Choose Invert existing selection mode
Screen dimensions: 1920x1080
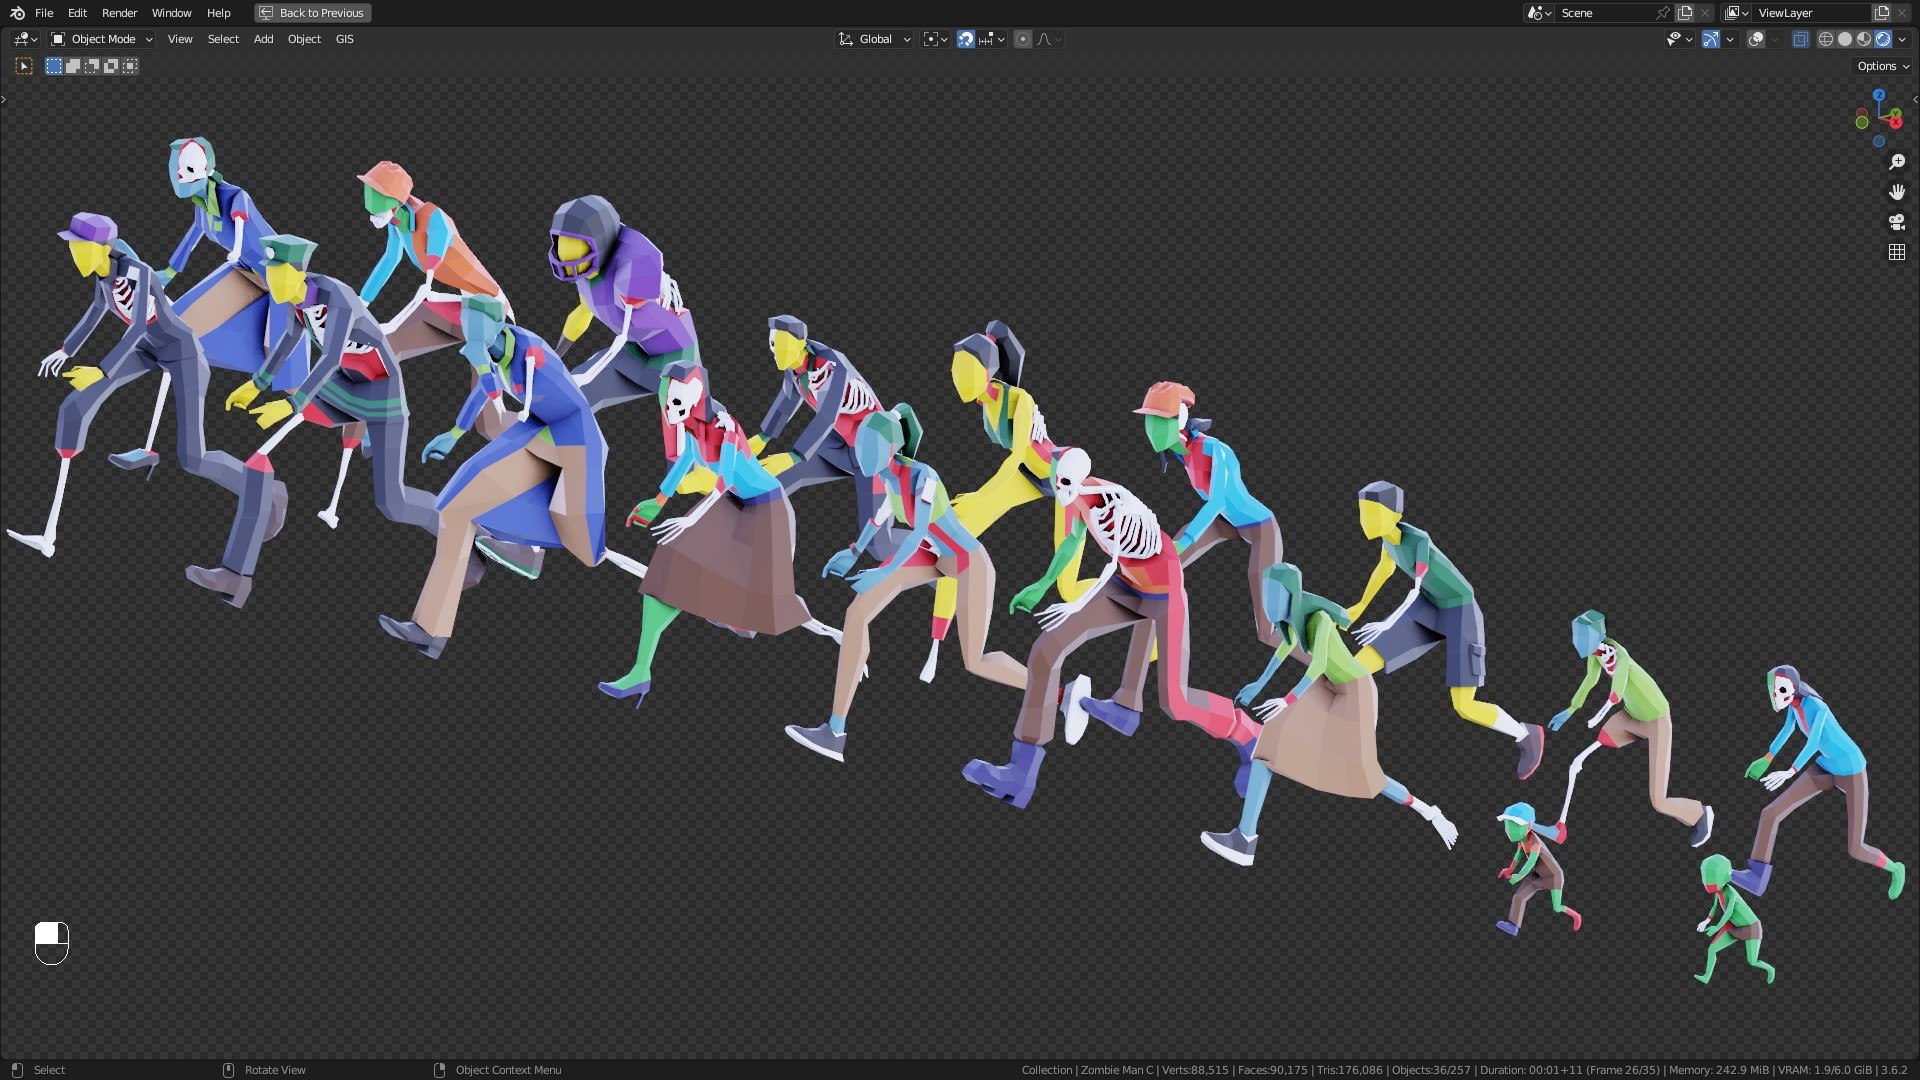tap(111, 66)
